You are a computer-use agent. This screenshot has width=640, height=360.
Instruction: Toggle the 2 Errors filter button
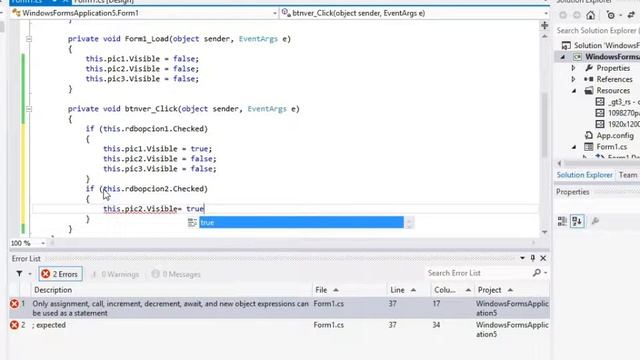60,274
